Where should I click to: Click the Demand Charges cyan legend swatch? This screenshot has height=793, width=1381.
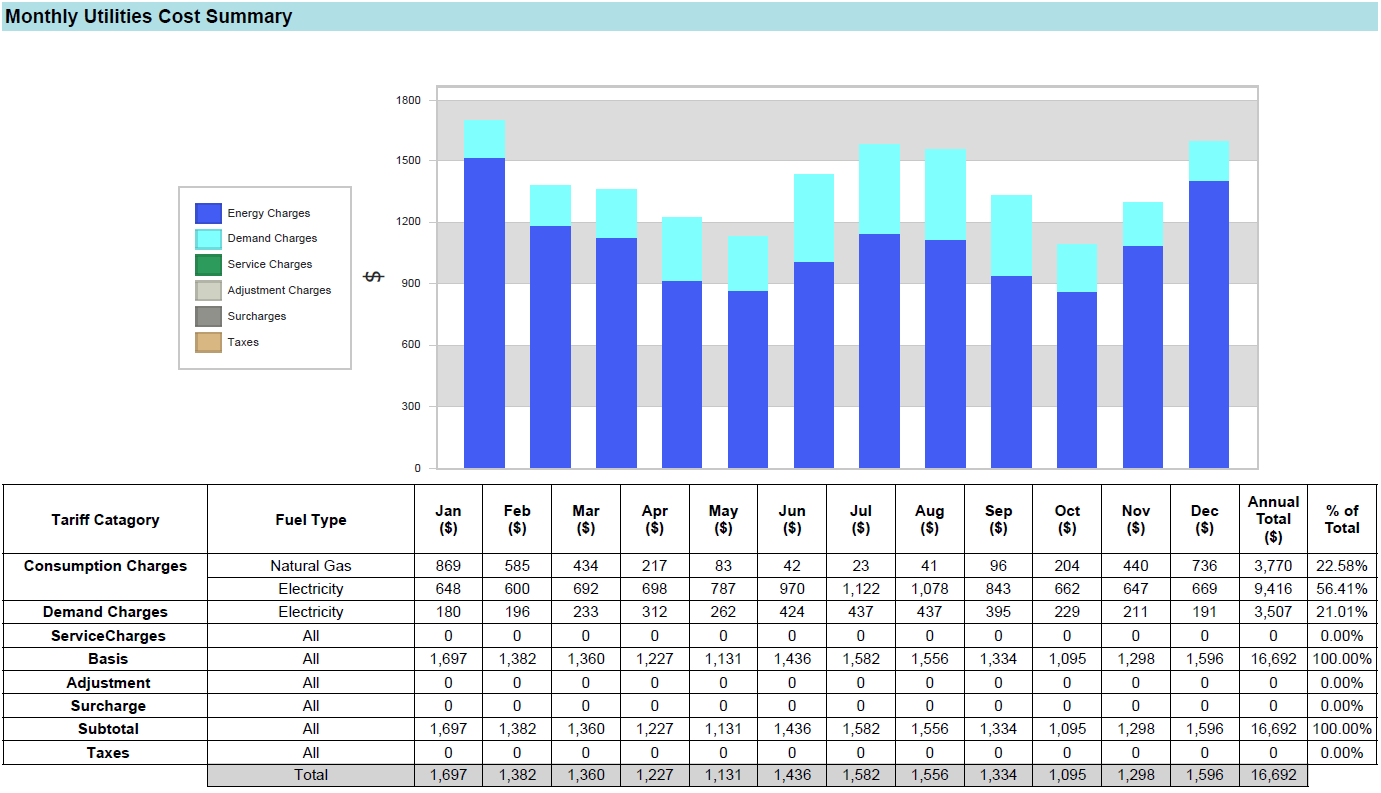pos(208,239)
